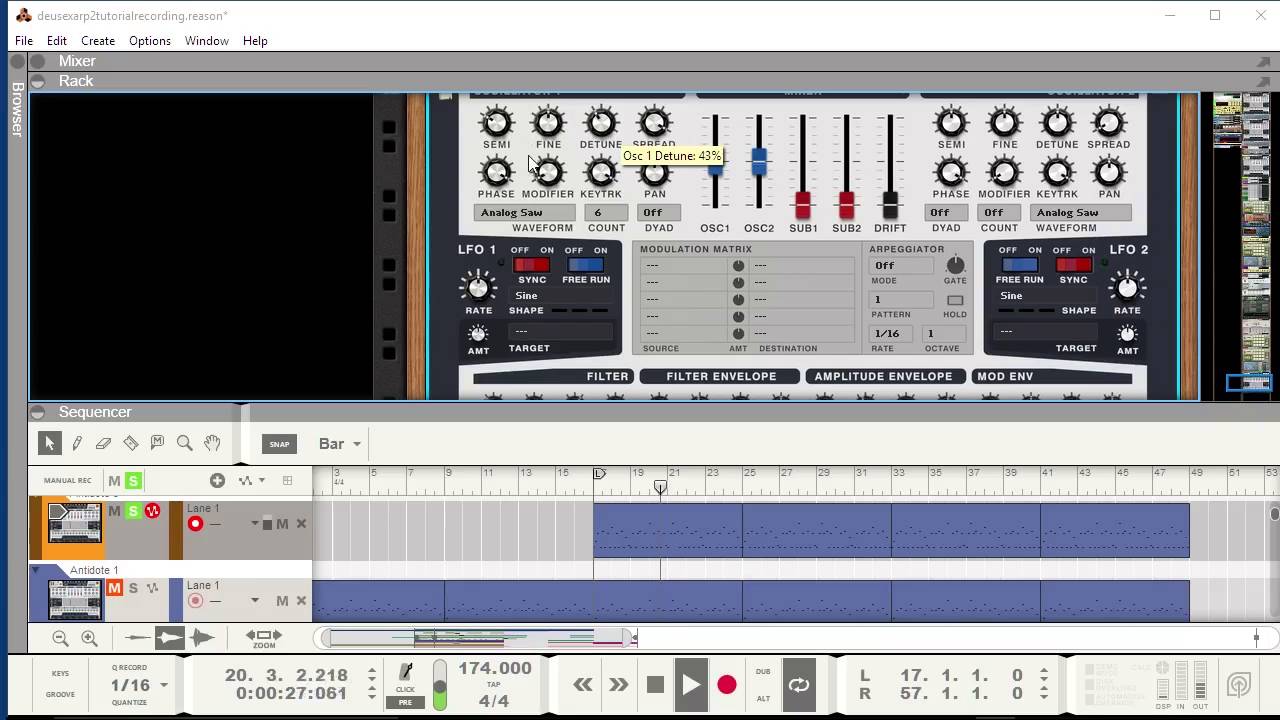Open Oscillator 2 Analog Saw waveform selector
Screen dimensions: 1280x720
click(x=1082, y=212)
